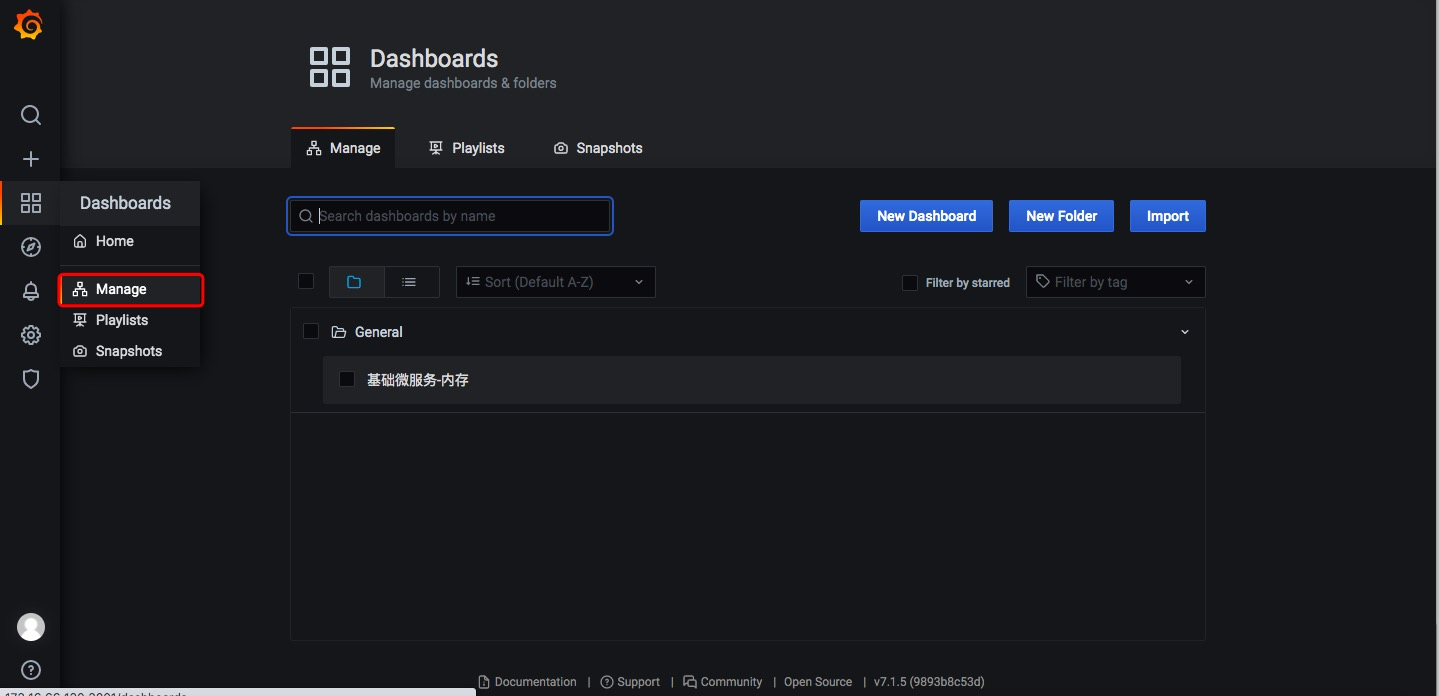
Task: Open the Explore compass icon
Action: coord(31,247)
